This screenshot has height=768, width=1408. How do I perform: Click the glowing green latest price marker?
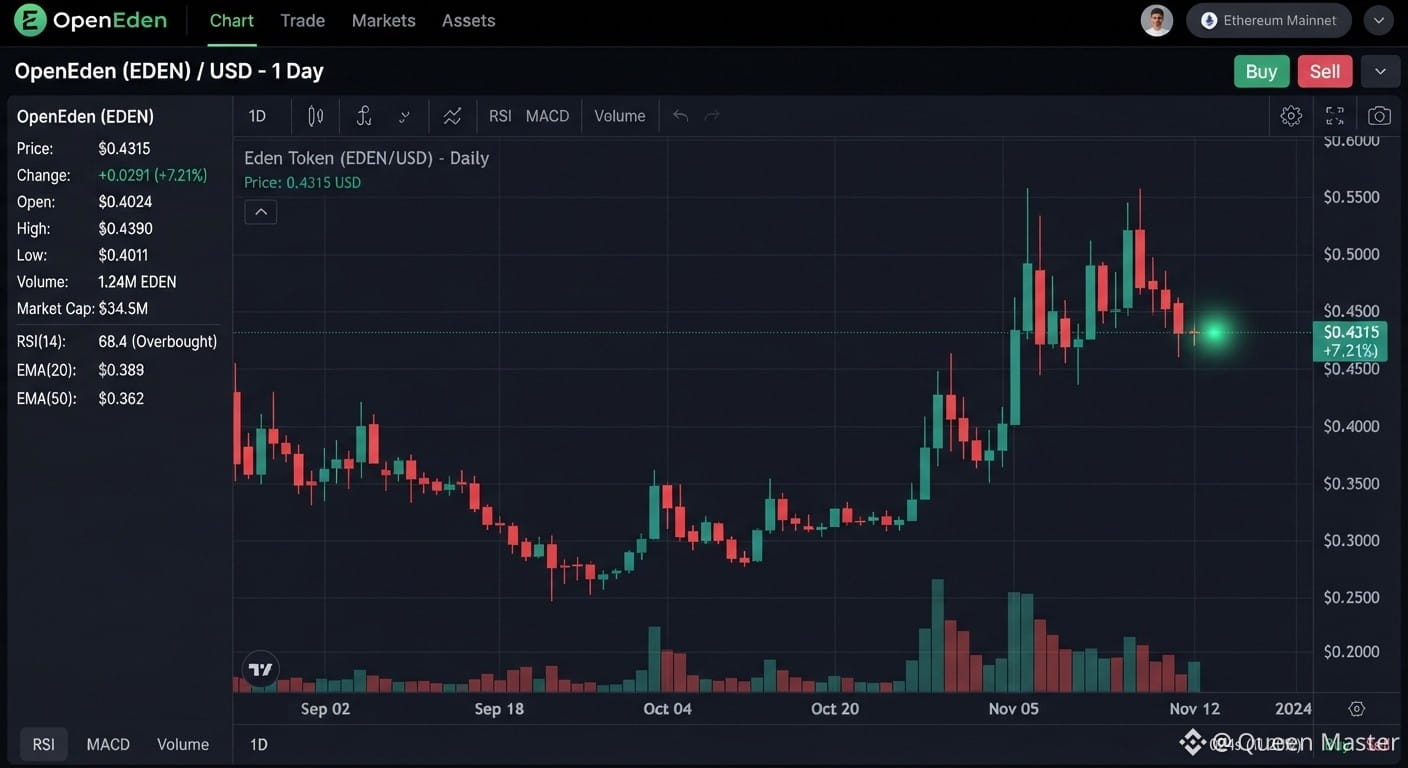click(1214, 332)
